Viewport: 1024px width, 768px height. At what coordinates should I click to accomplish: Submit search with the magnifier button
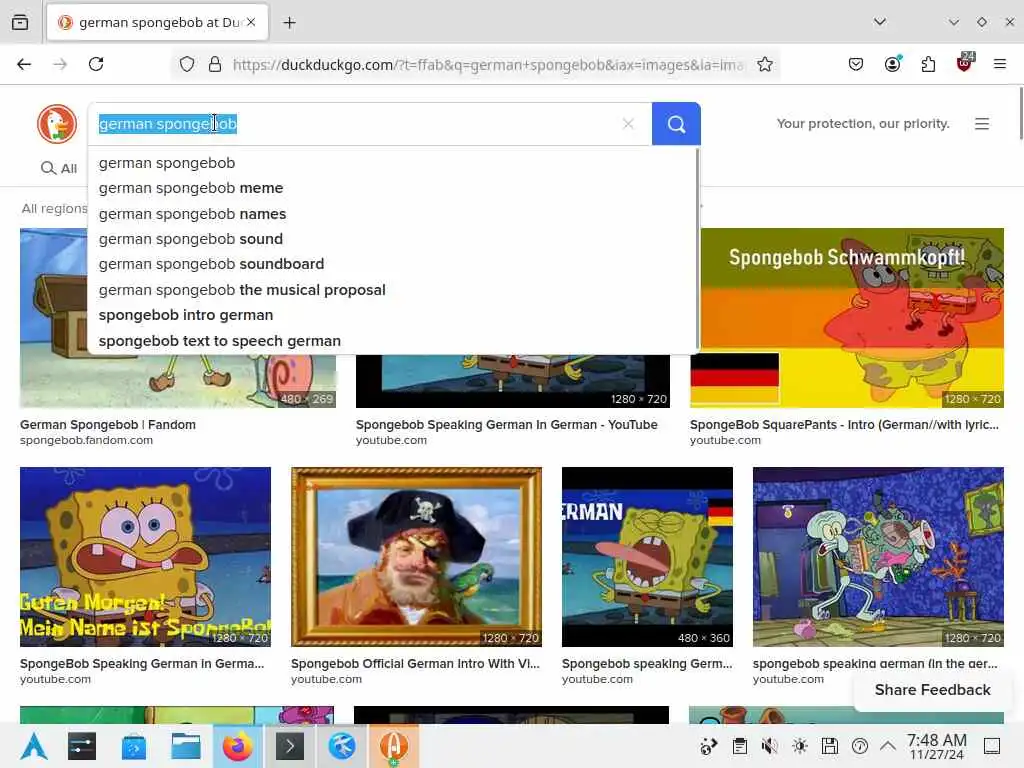(676, 123)
